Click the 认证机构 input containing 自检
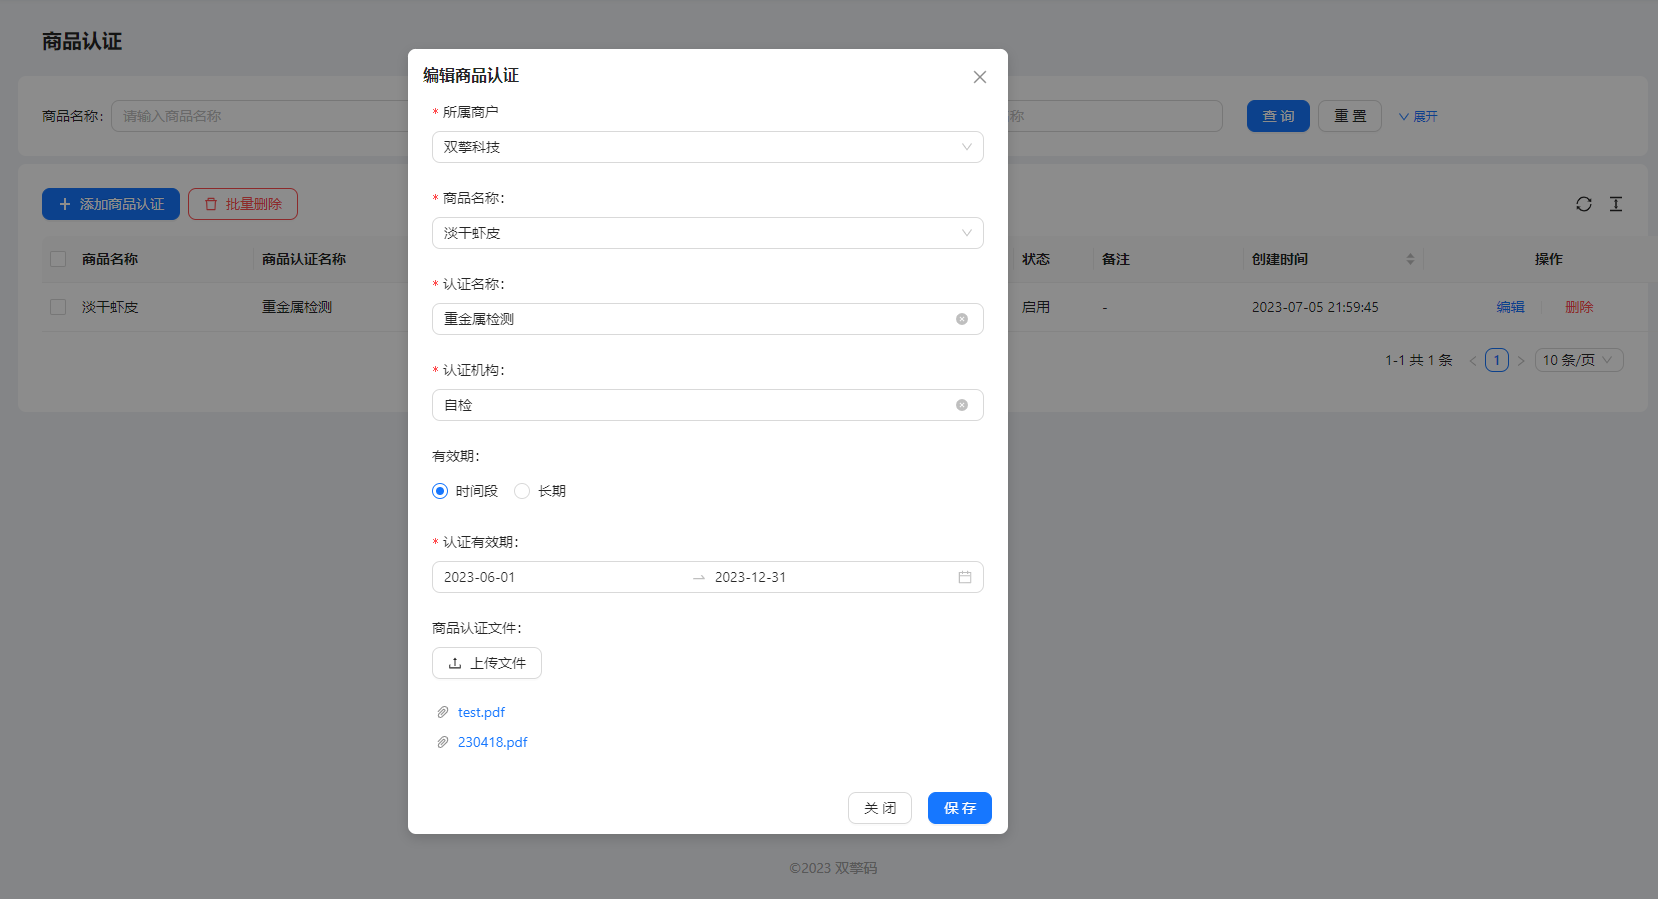 pyautogui.click(x=708, y=405)
